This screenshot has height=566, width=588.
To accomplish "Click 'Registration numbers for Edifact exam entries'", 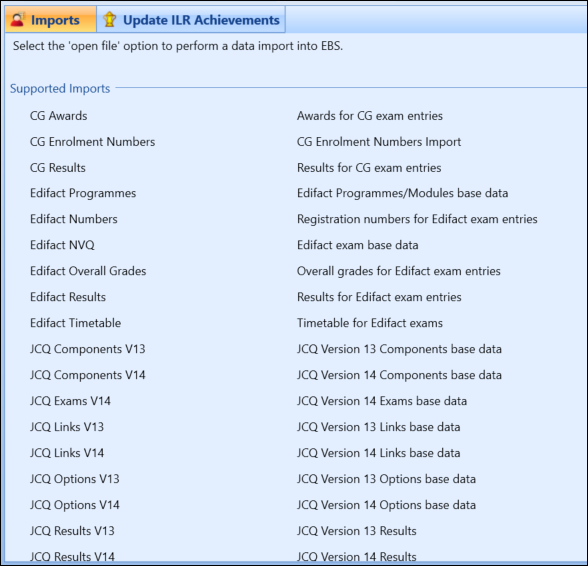I will 417,219.
